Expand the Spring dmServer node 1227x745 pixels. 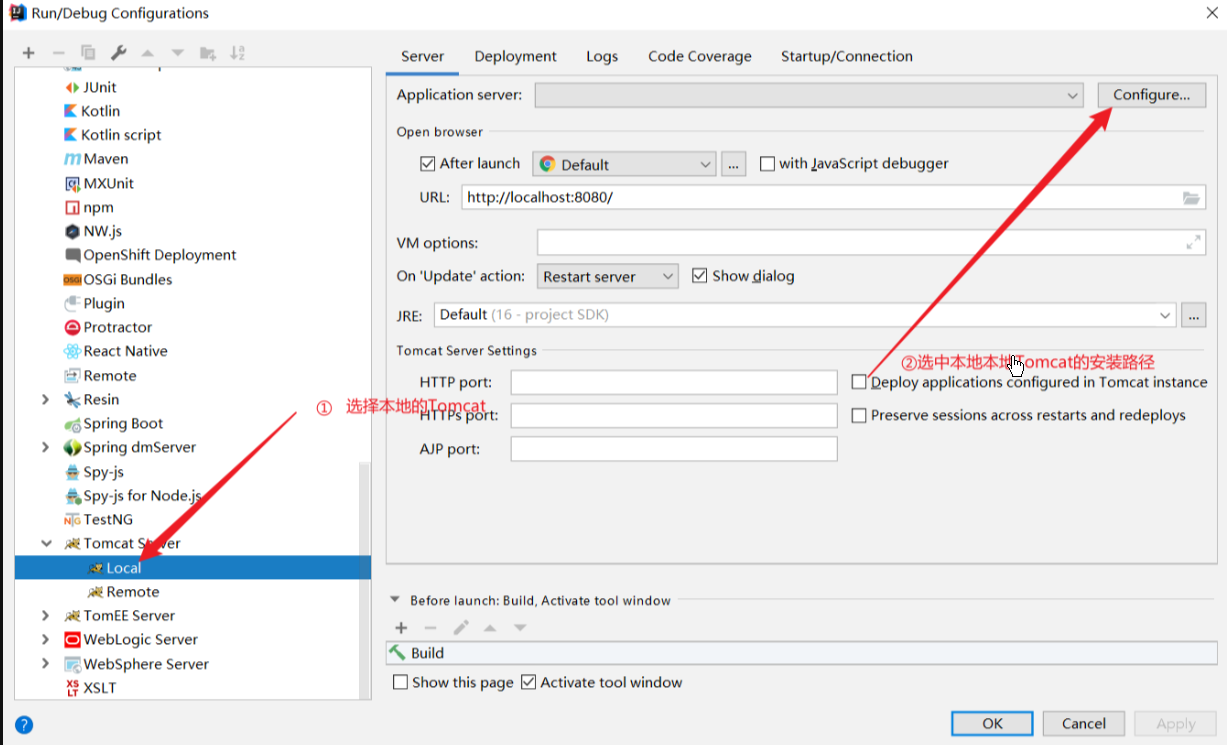[x=45, y=447]
